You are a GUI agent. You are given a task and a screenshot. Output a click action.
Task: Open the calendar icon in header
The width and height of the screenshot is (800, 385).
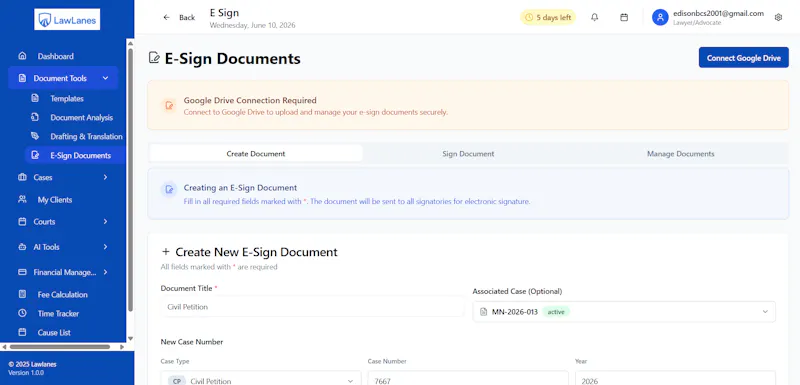(x=624, y=17)
